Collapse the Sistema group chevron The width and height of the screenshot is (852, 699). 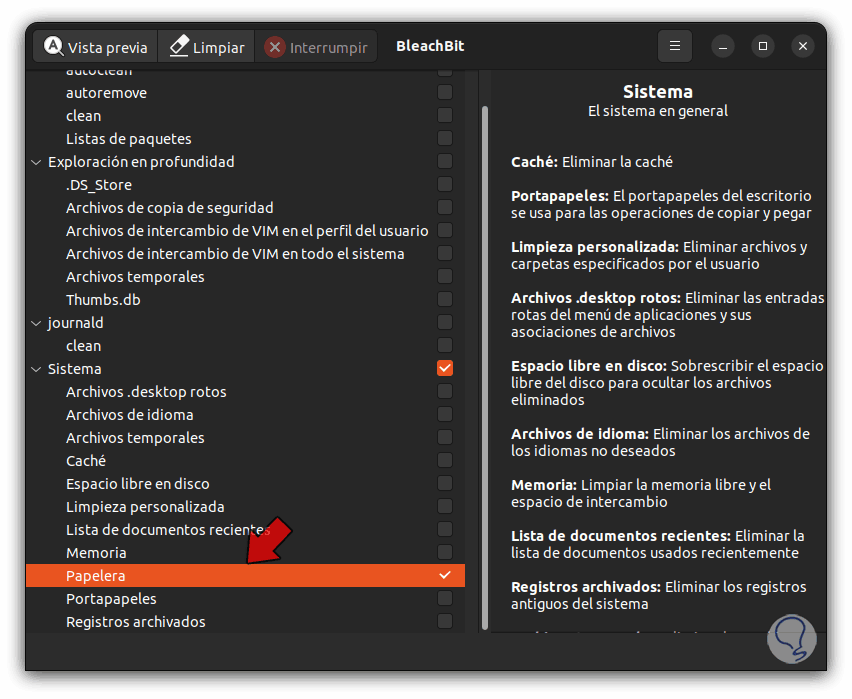[36, 369]
